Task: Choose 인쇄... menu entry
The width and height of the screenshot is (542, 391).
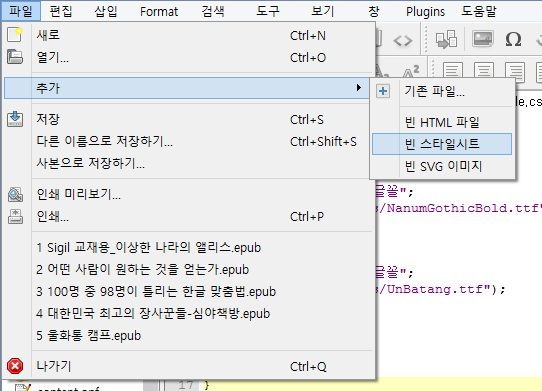Action: [x=189, y=217]
